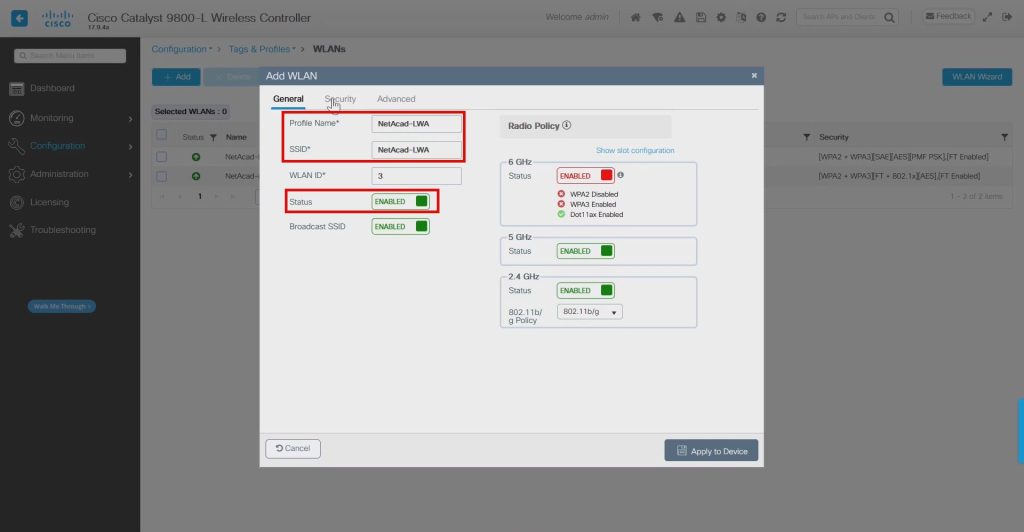Click the Troubleshooting tools icon
Screen dimensions: 1024x532
coord(17,230)
